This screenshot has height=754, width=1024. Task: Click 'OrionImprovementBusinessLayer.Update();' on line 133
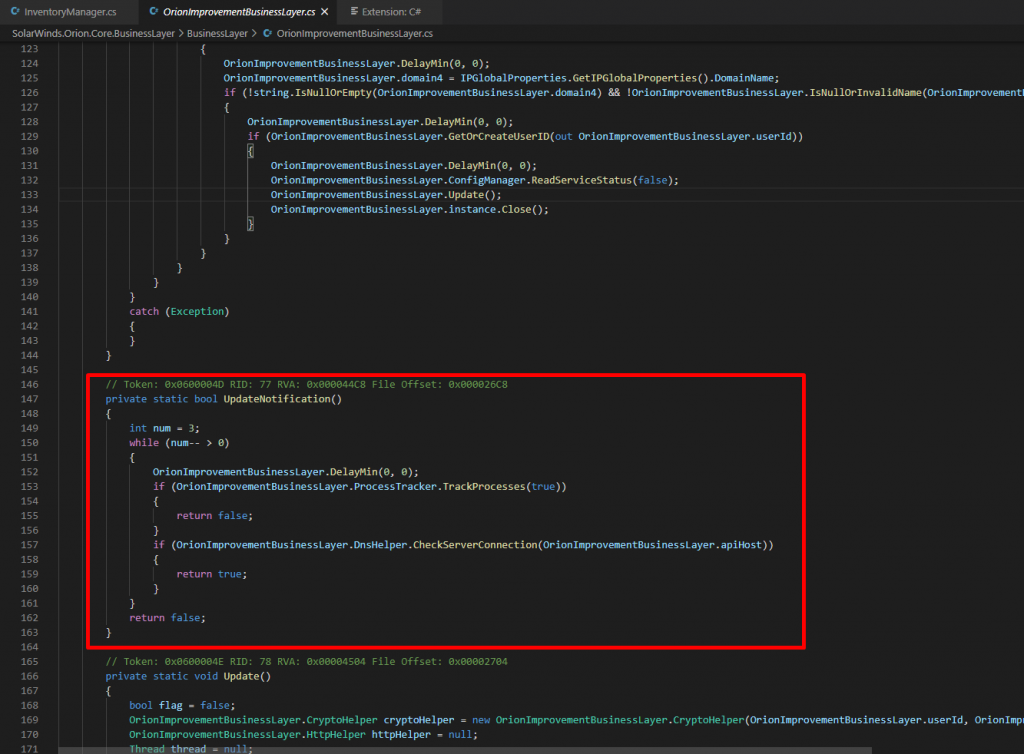(386, 195)
